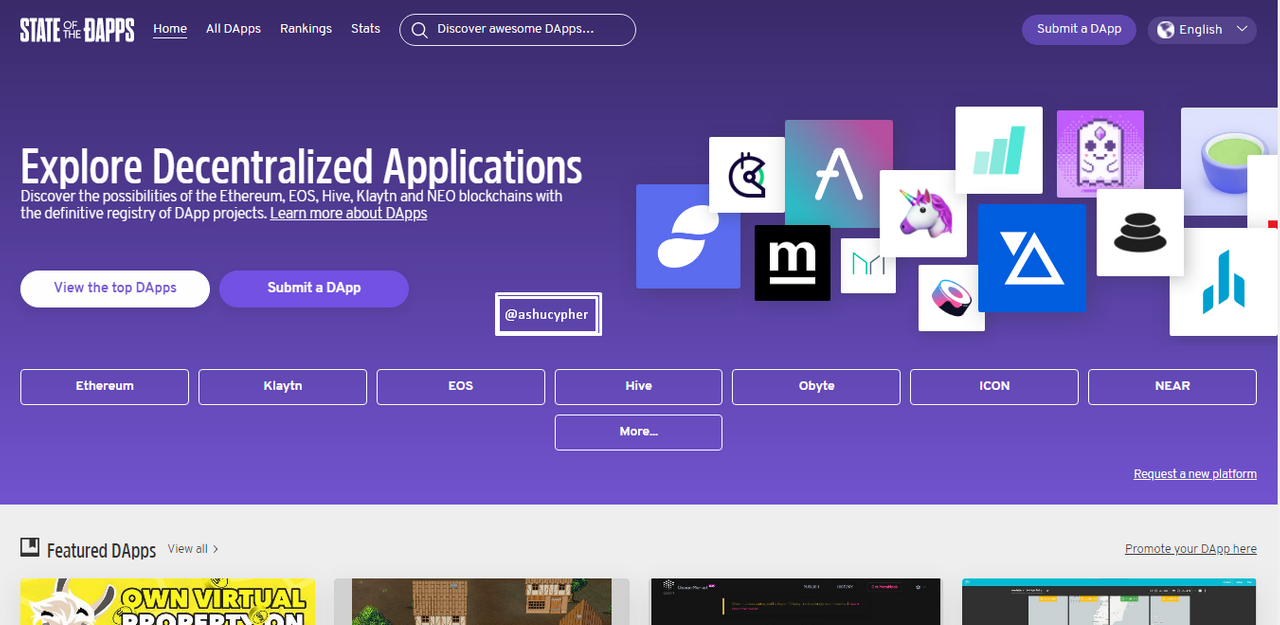
Task: Open the Rankings nav item
Action: pyautogui.click(x=306, y=29)
